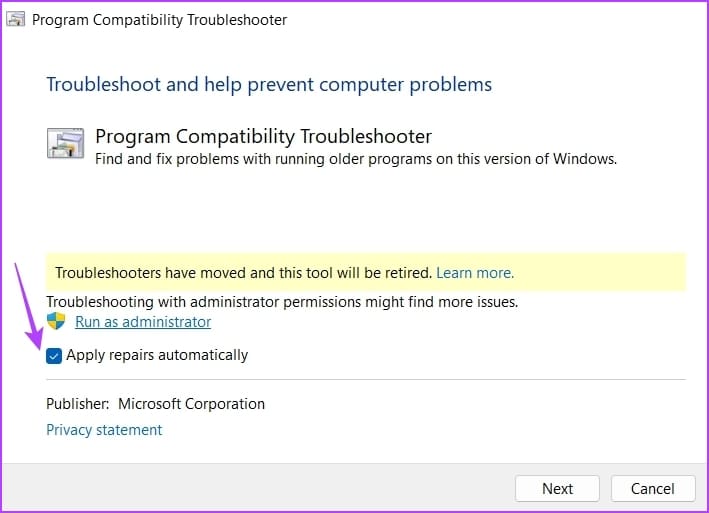Select the Program Compatibility Troubleshooter item title
The image size is (709, 513).
pyautogui.click(x=263, y=136)
